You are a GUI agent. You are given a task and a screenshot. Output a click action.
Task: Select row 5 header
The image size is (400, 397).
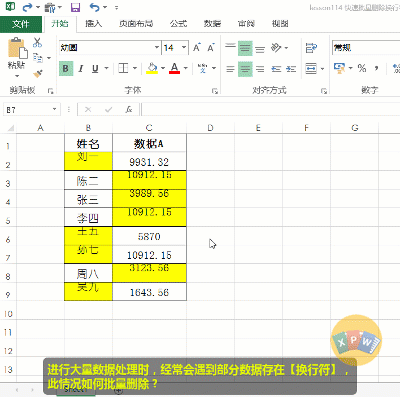click(x=8, y=218)
